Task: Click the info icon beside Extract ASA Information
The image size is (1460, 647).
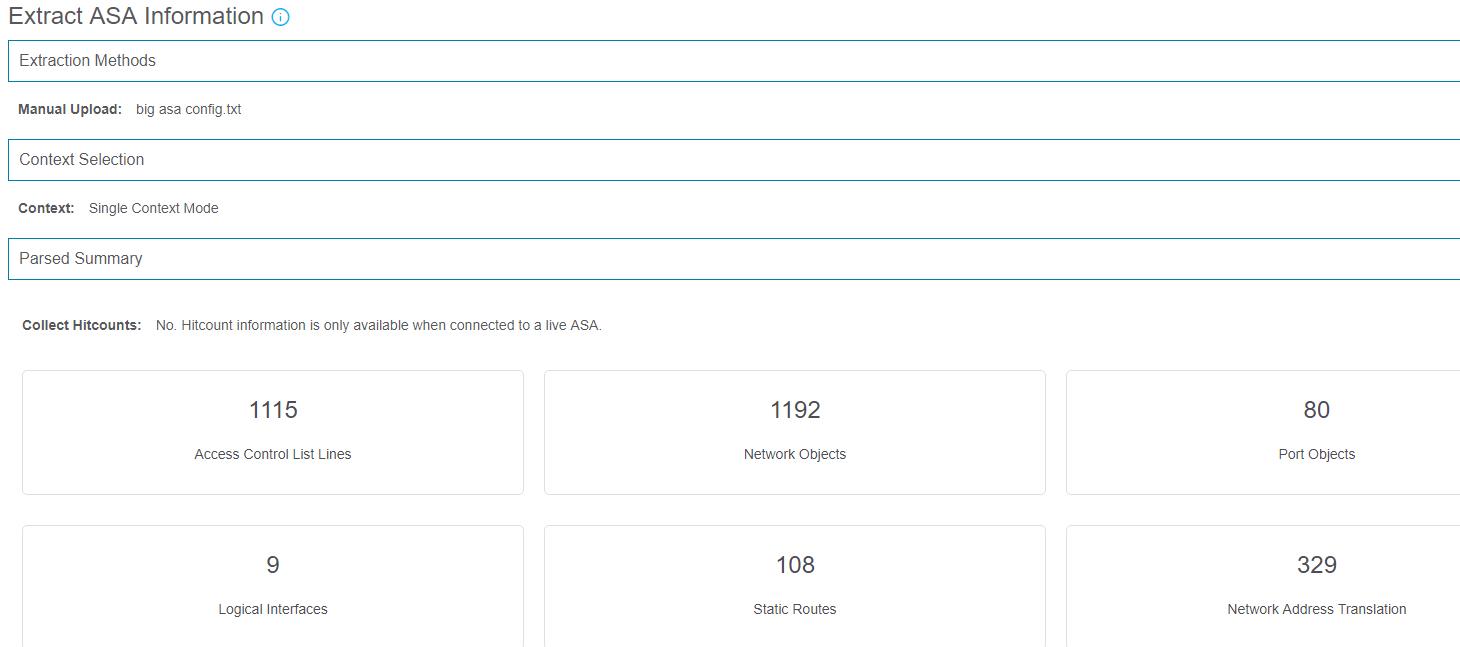Action: tap(281, 17)
